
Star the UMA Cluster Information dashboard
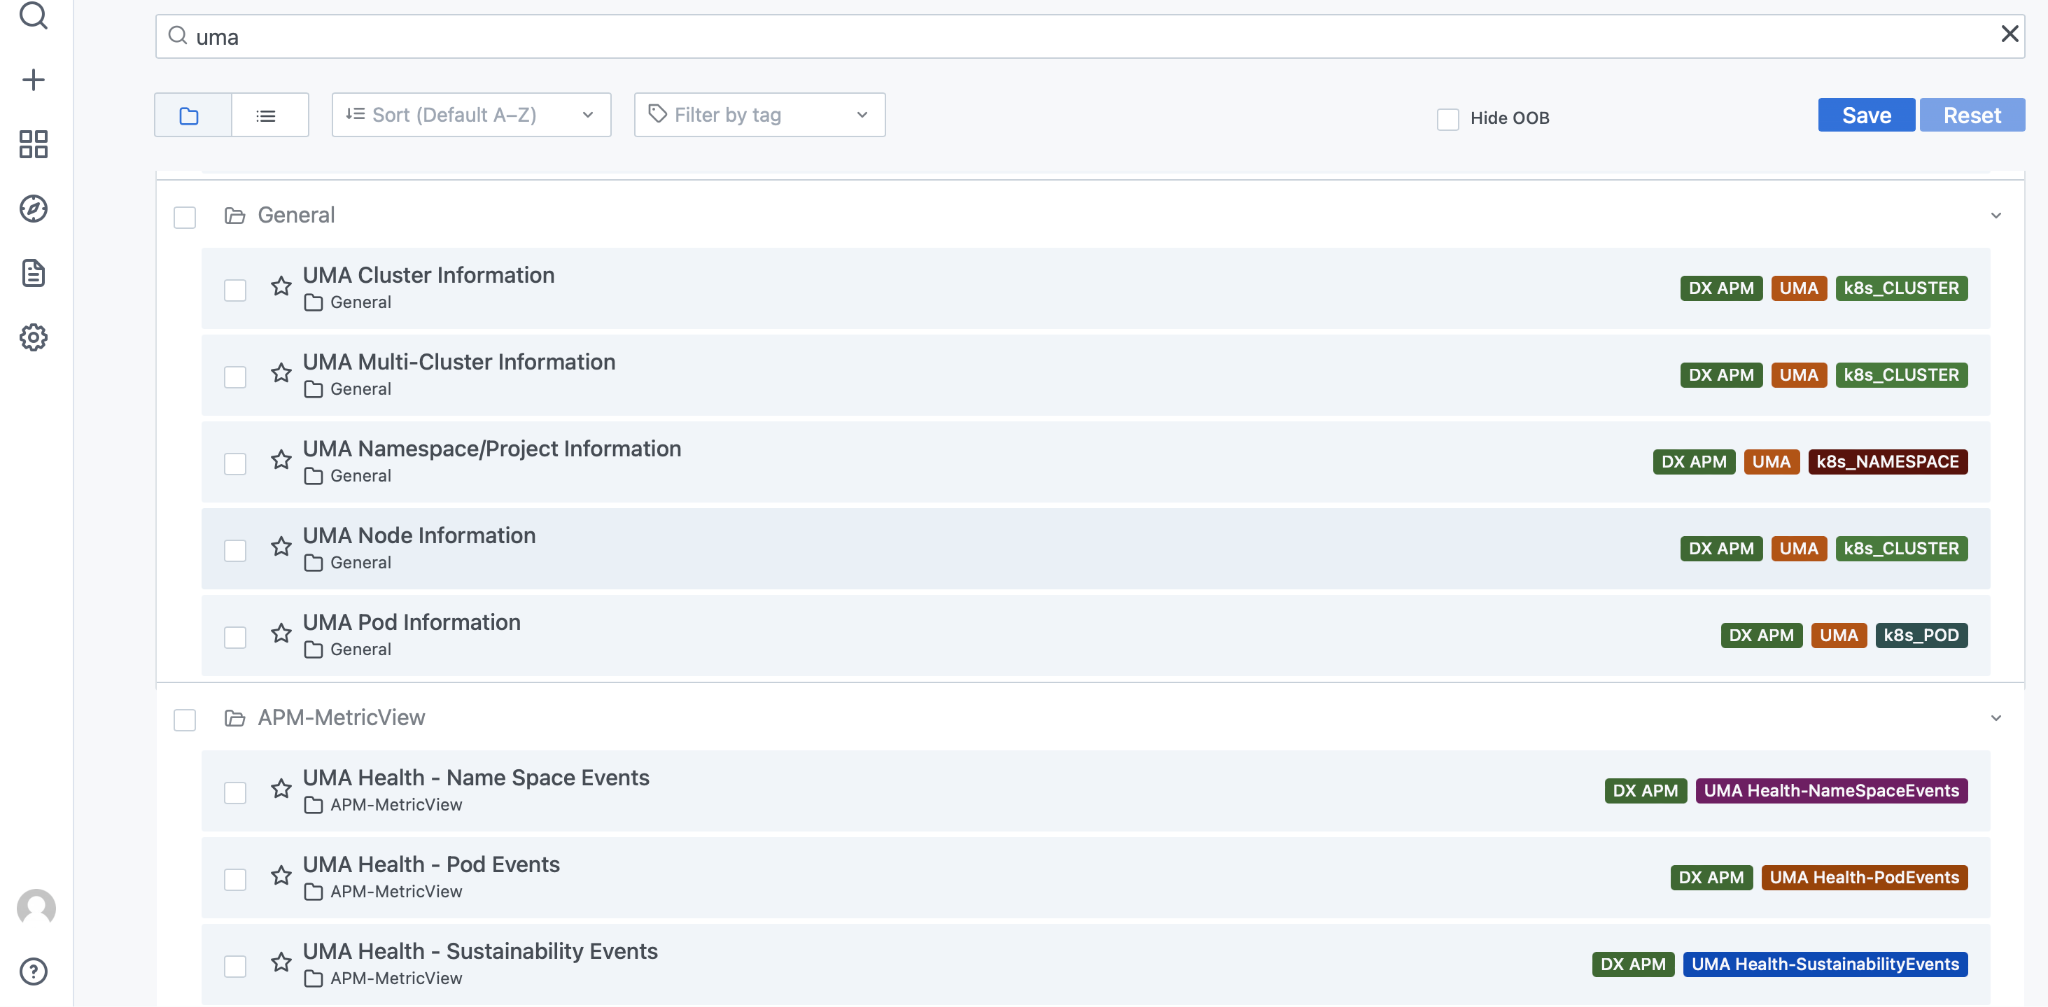[x=281, y=288]
